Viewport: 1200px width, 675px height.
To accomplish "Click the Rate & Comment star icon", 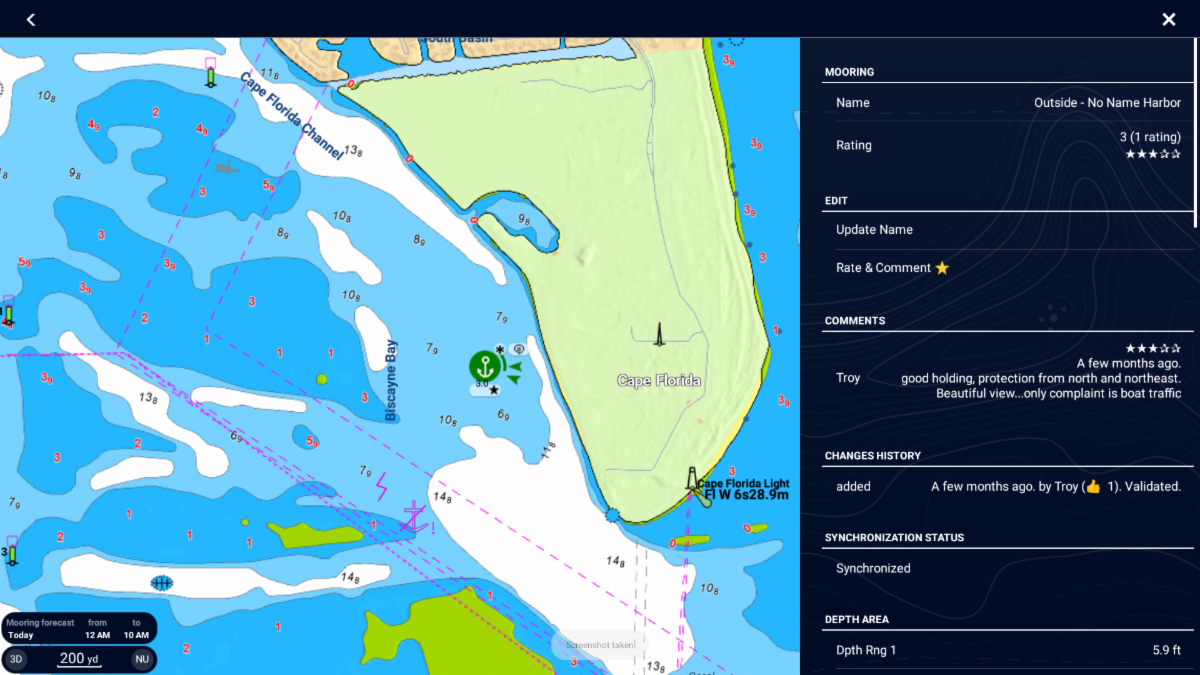I will click(941, 268).
